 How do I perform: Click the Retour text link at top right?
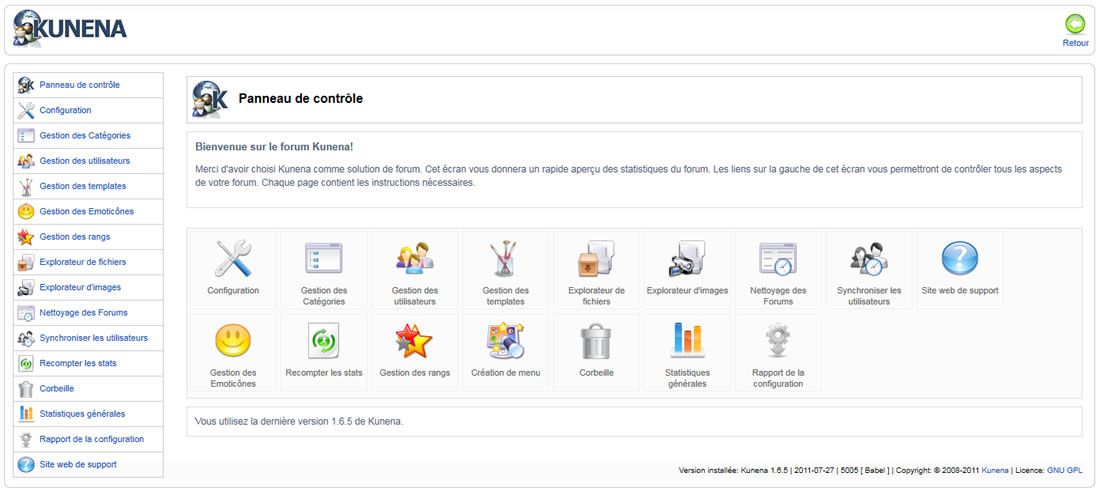(1075, 43)
